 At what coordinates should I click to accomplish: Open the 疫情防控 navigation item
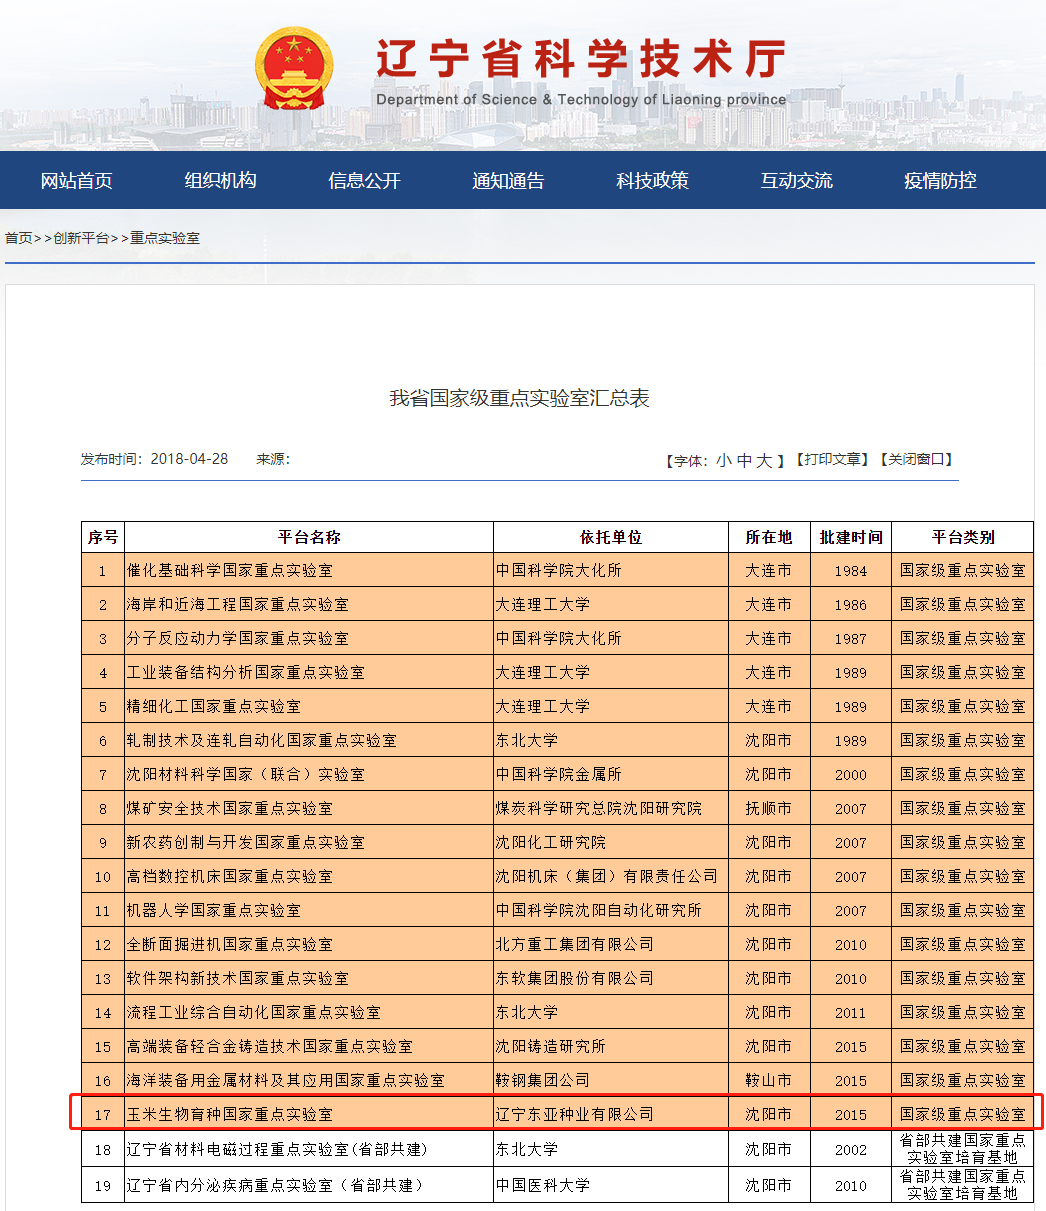click(x=940, y=181)
